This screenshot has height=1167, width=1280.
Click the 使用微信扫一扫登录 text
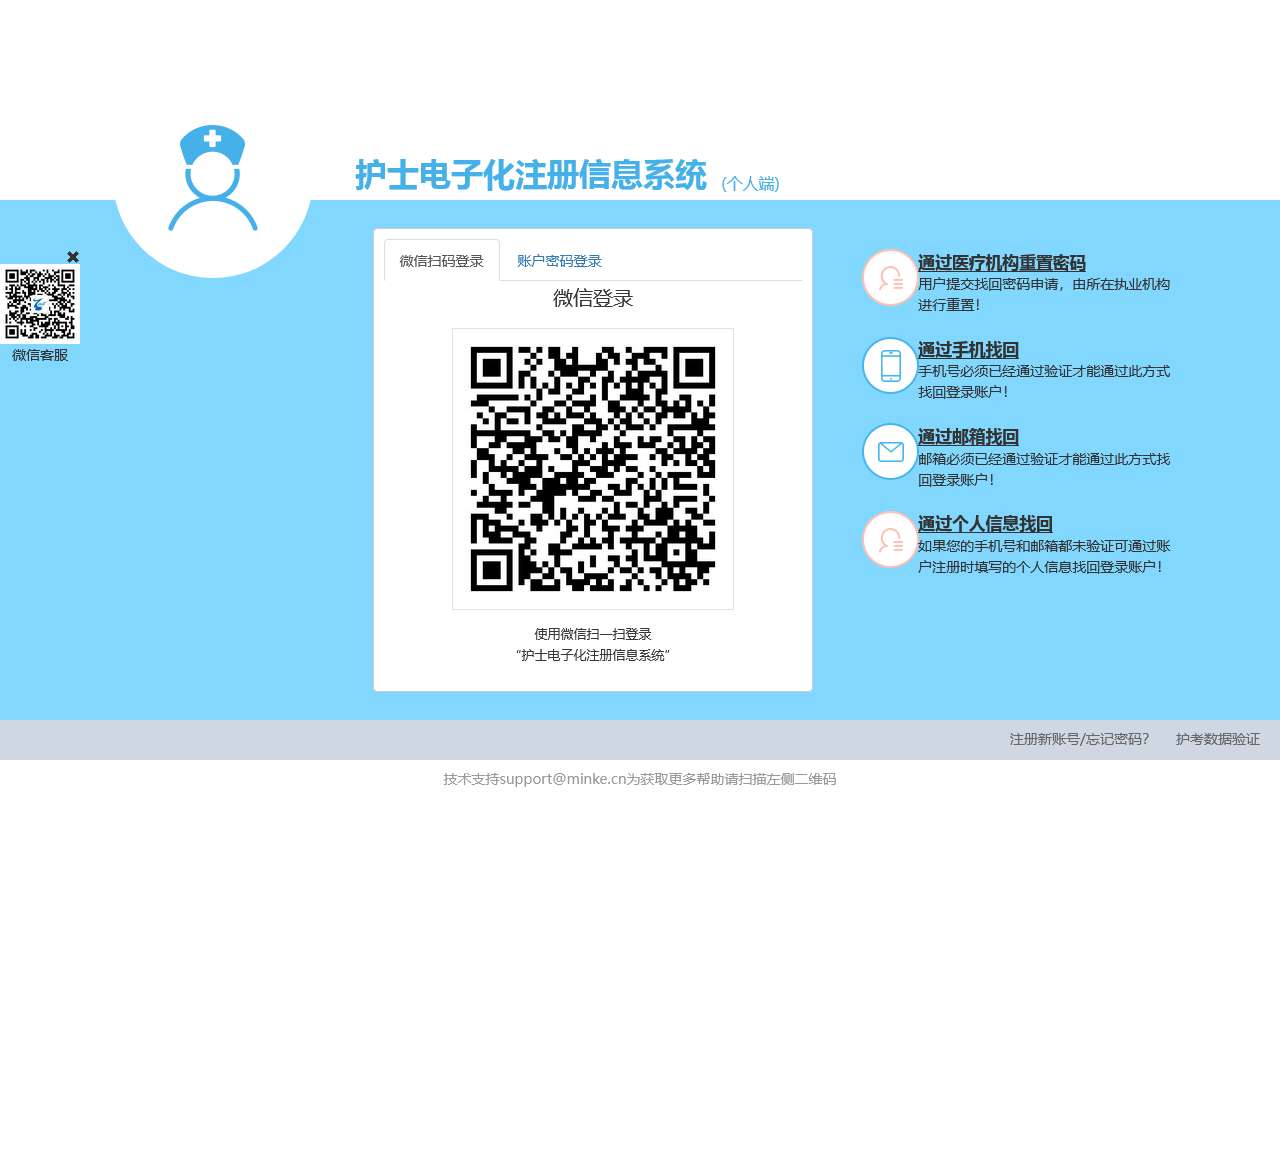(593, 634)
